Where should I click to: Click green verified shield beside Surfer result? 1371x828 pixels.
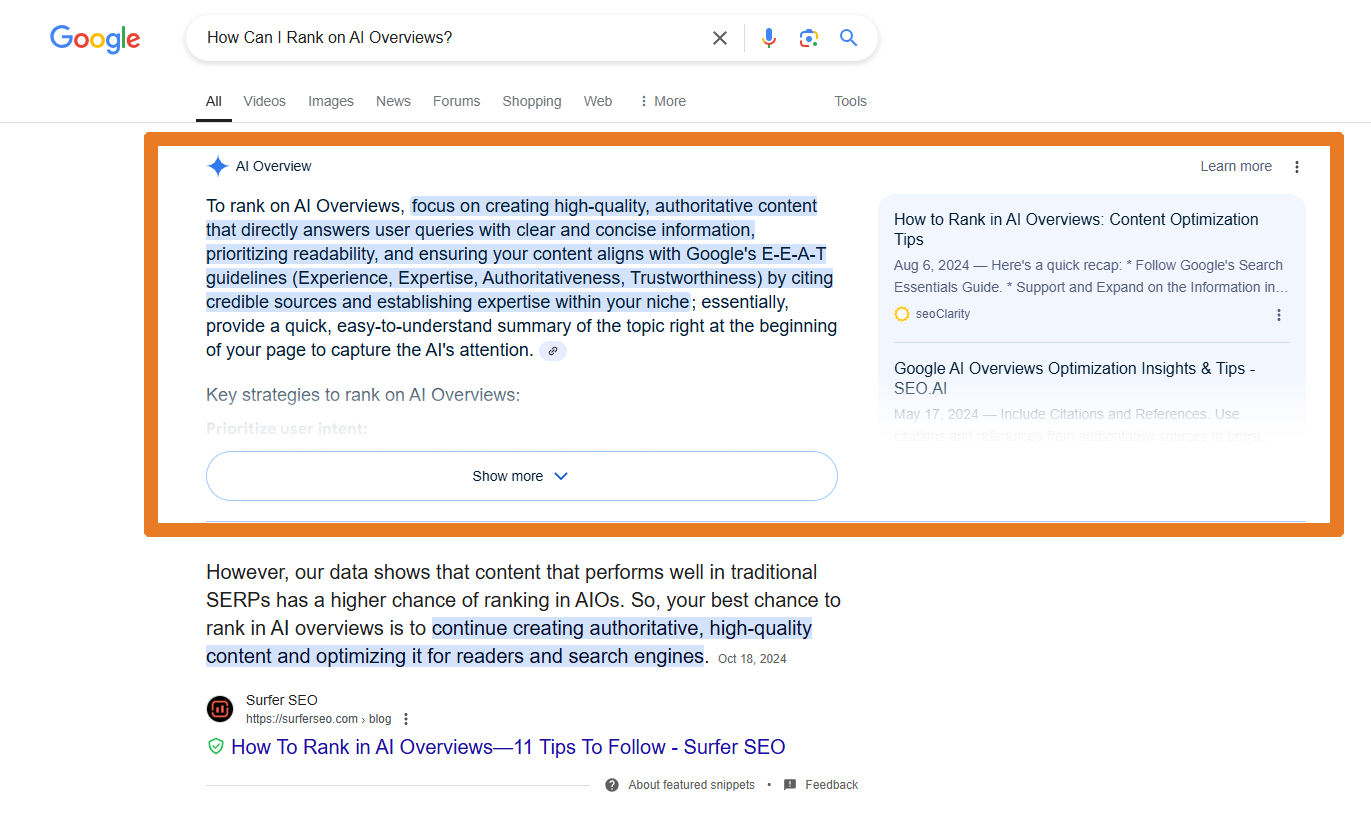point(215,747)
